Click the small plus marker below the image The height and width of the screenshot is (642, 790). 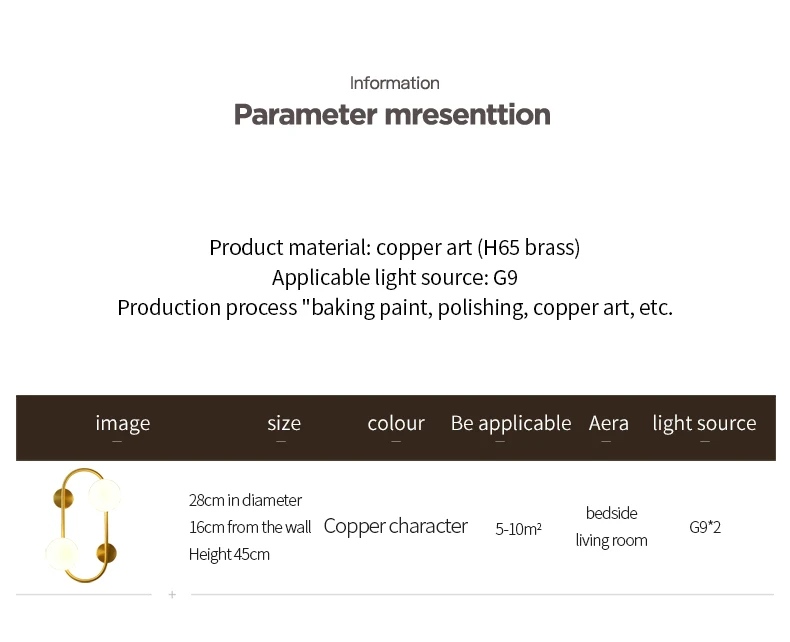coord(172,595)
